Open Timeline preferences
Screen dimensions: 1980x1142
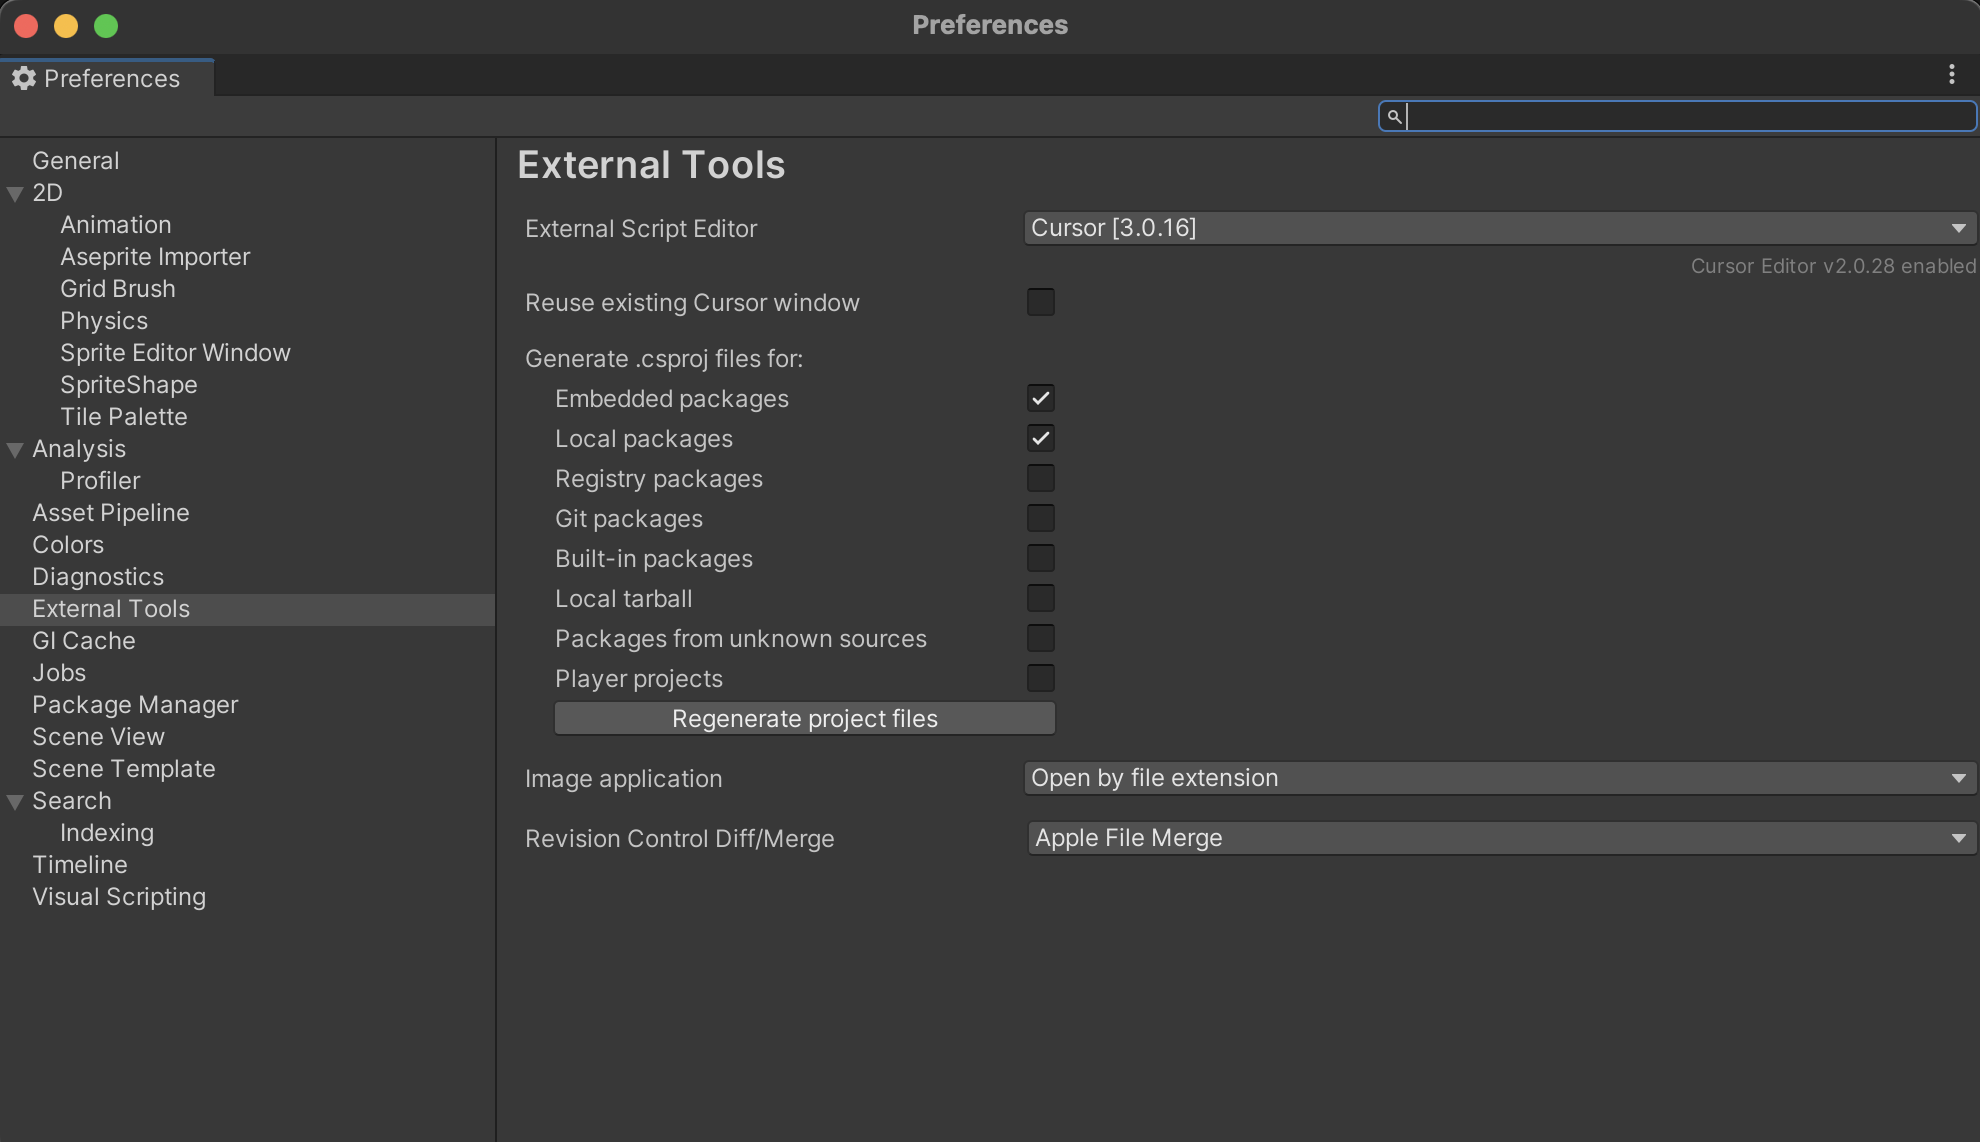(80, 864)
